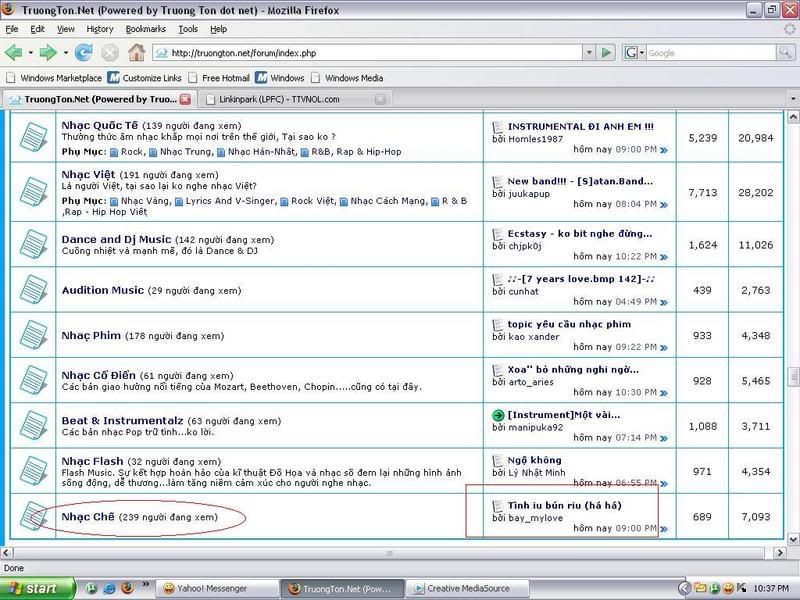This screenshot has height=600, width=800.
Task: Open the Back history dropdown arrow
Action: click(x=31, y=53)
